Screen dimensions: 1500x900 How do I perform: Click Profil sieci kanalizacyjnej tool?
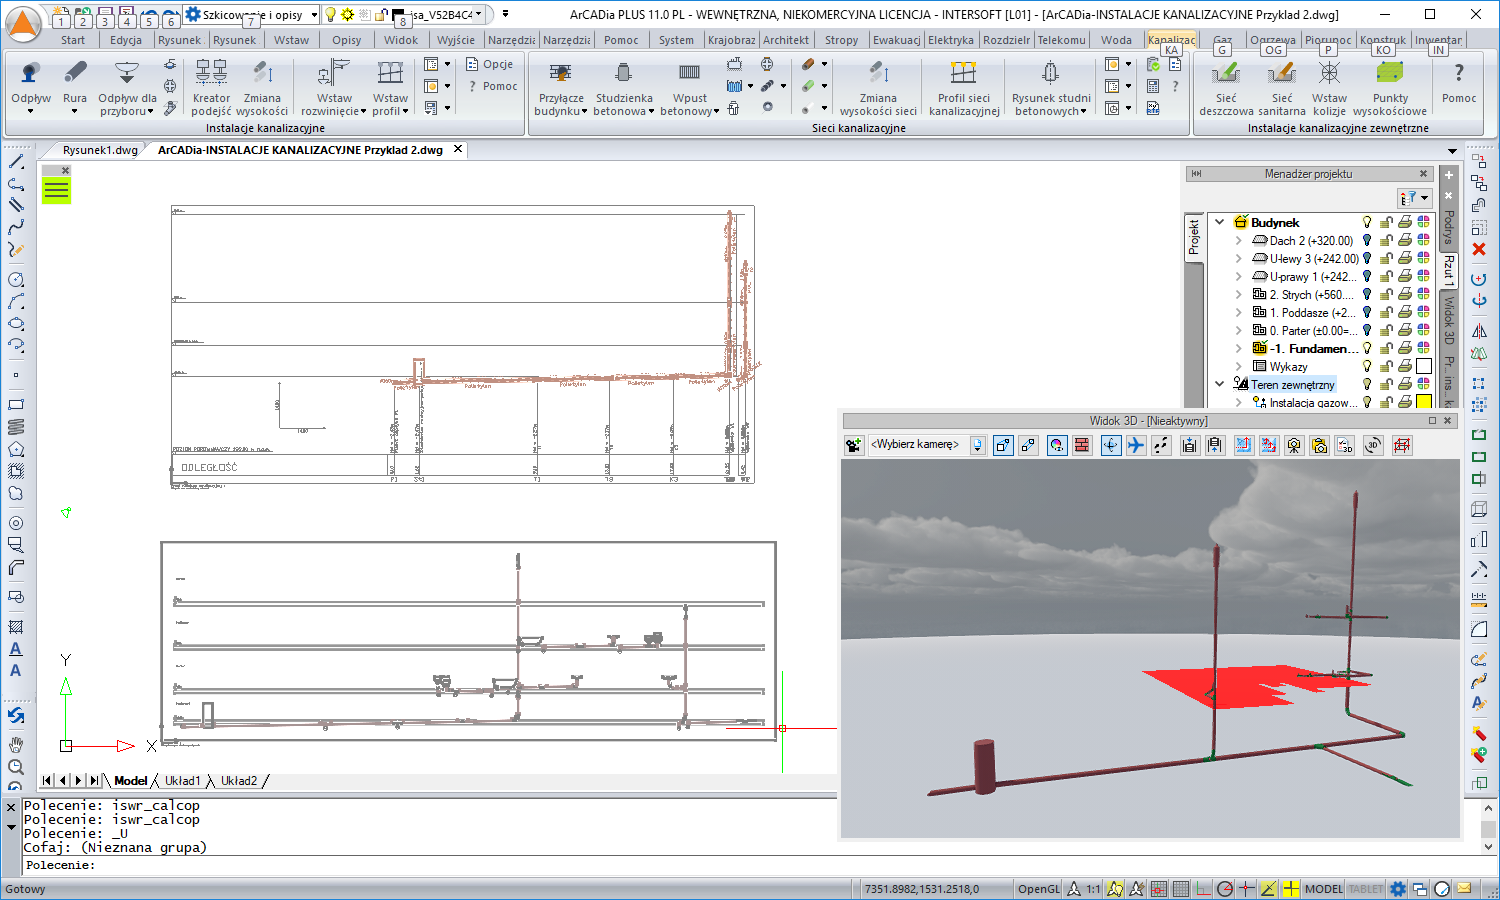964,87
